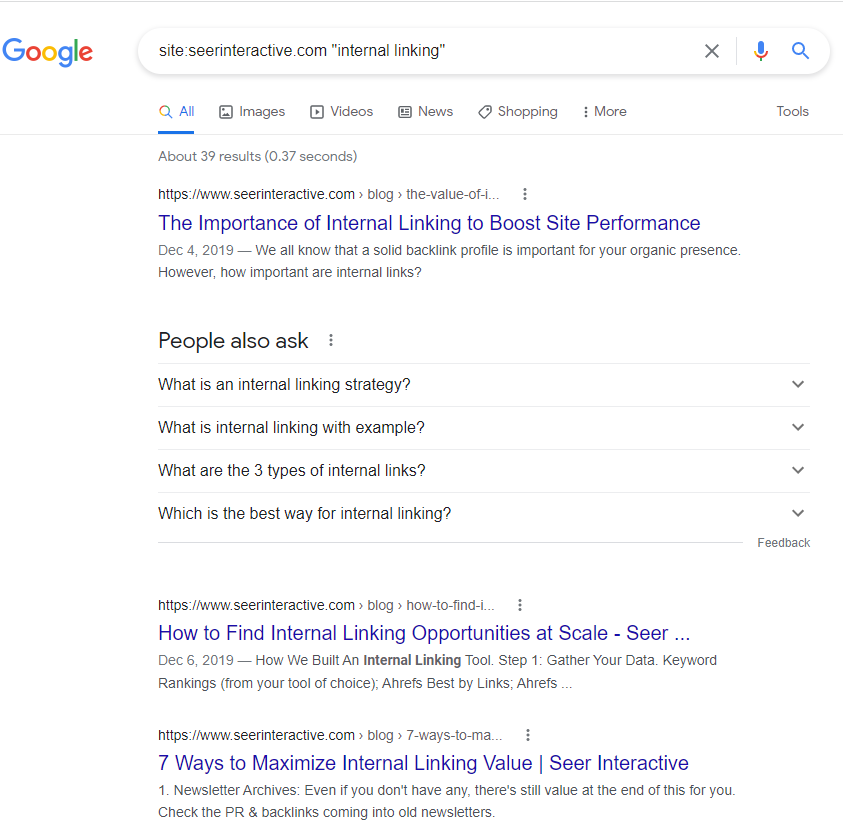This screenshot has width=843, height=840.
Task: Open the News search tab
Action: pos(425,112)
